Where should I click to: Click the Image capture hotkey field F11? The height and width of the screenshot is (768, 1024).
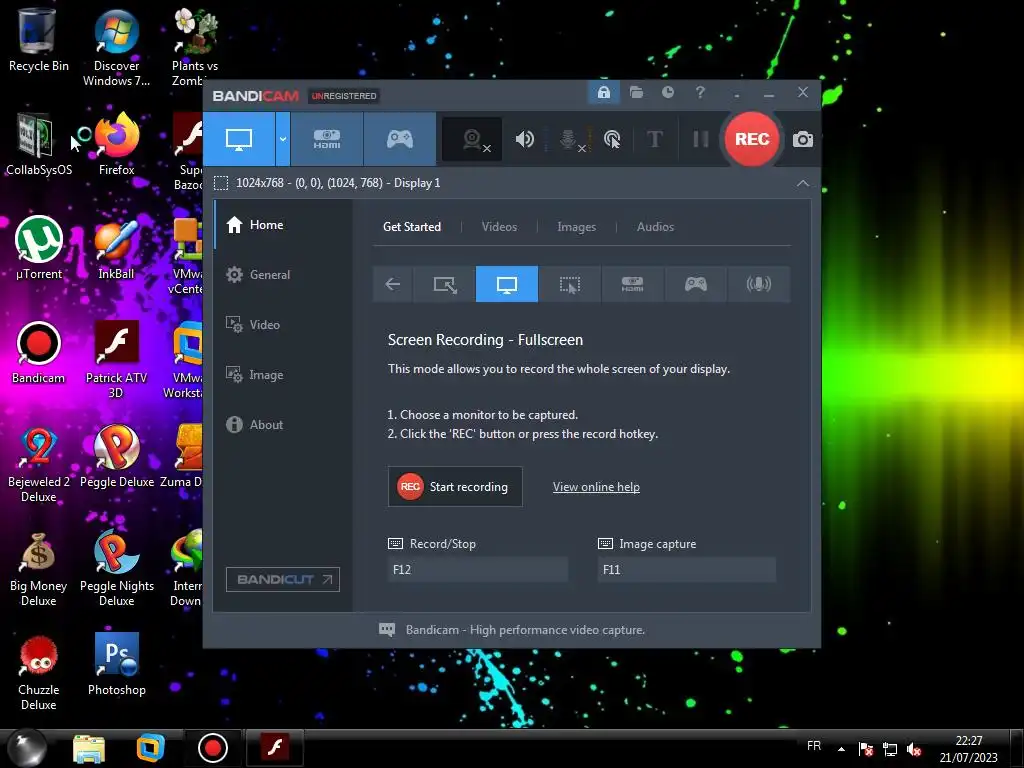point(687,569)
